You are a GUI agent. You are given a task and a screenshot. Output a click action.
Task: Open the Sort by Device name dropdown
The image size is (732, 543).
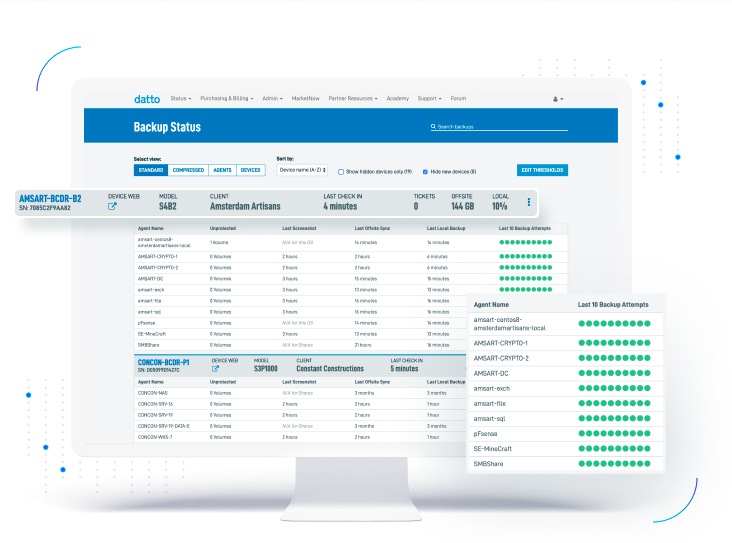[302, 170]
